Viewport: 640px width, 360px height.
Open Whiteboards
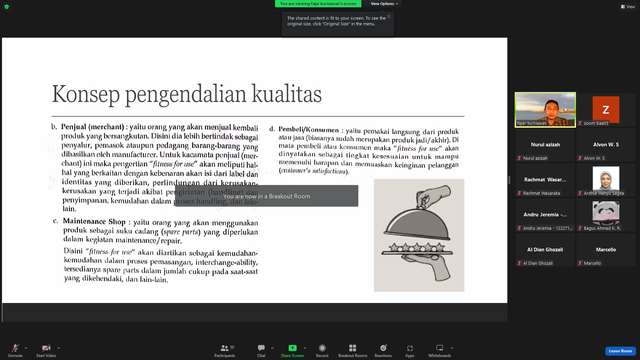click(440, 350)
